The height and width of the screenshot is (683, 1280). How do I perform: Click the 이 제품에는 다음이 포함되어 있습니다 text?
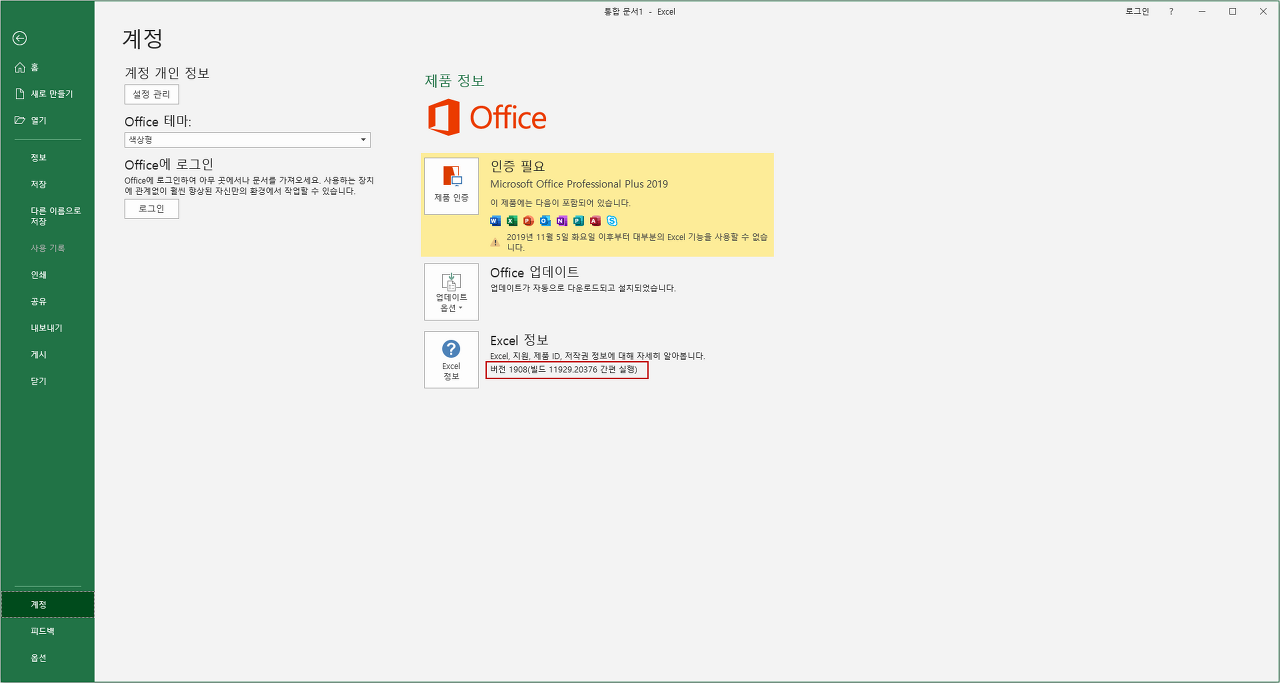[x=560, y=203]
